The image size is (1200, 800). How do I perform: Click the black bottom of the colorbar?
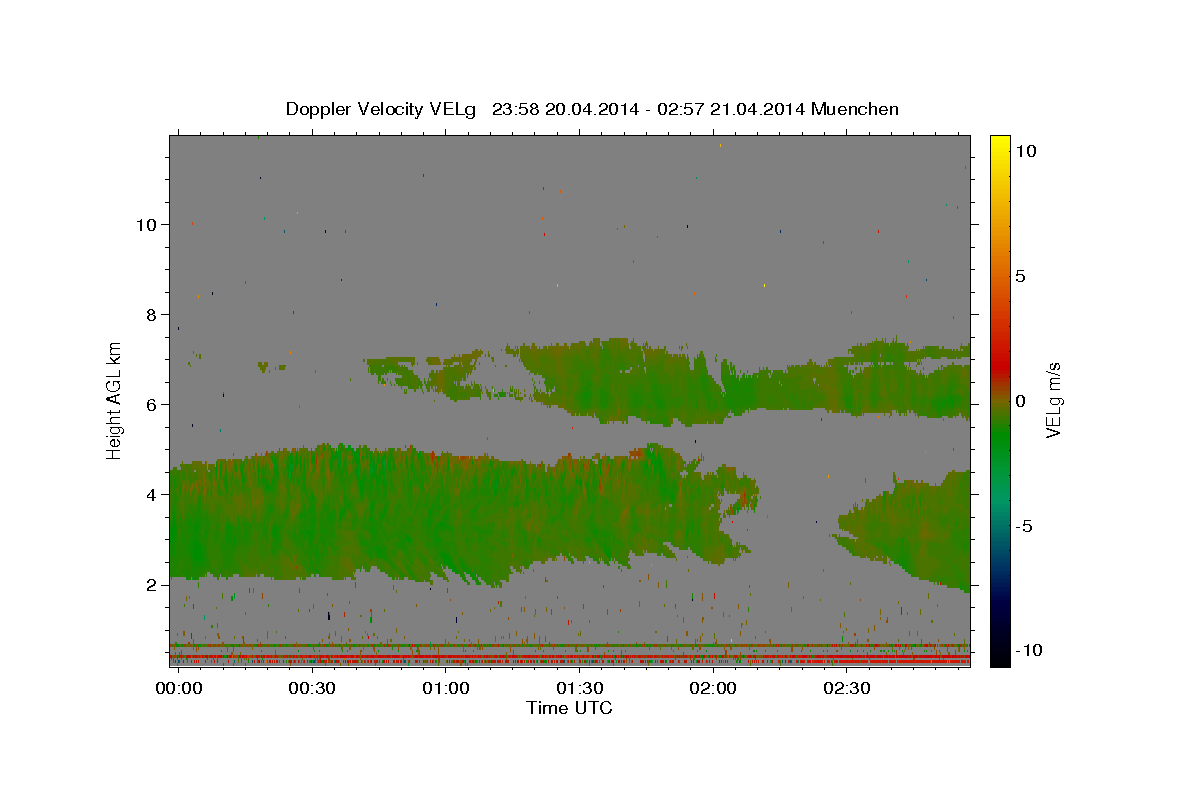coord(999,655)
